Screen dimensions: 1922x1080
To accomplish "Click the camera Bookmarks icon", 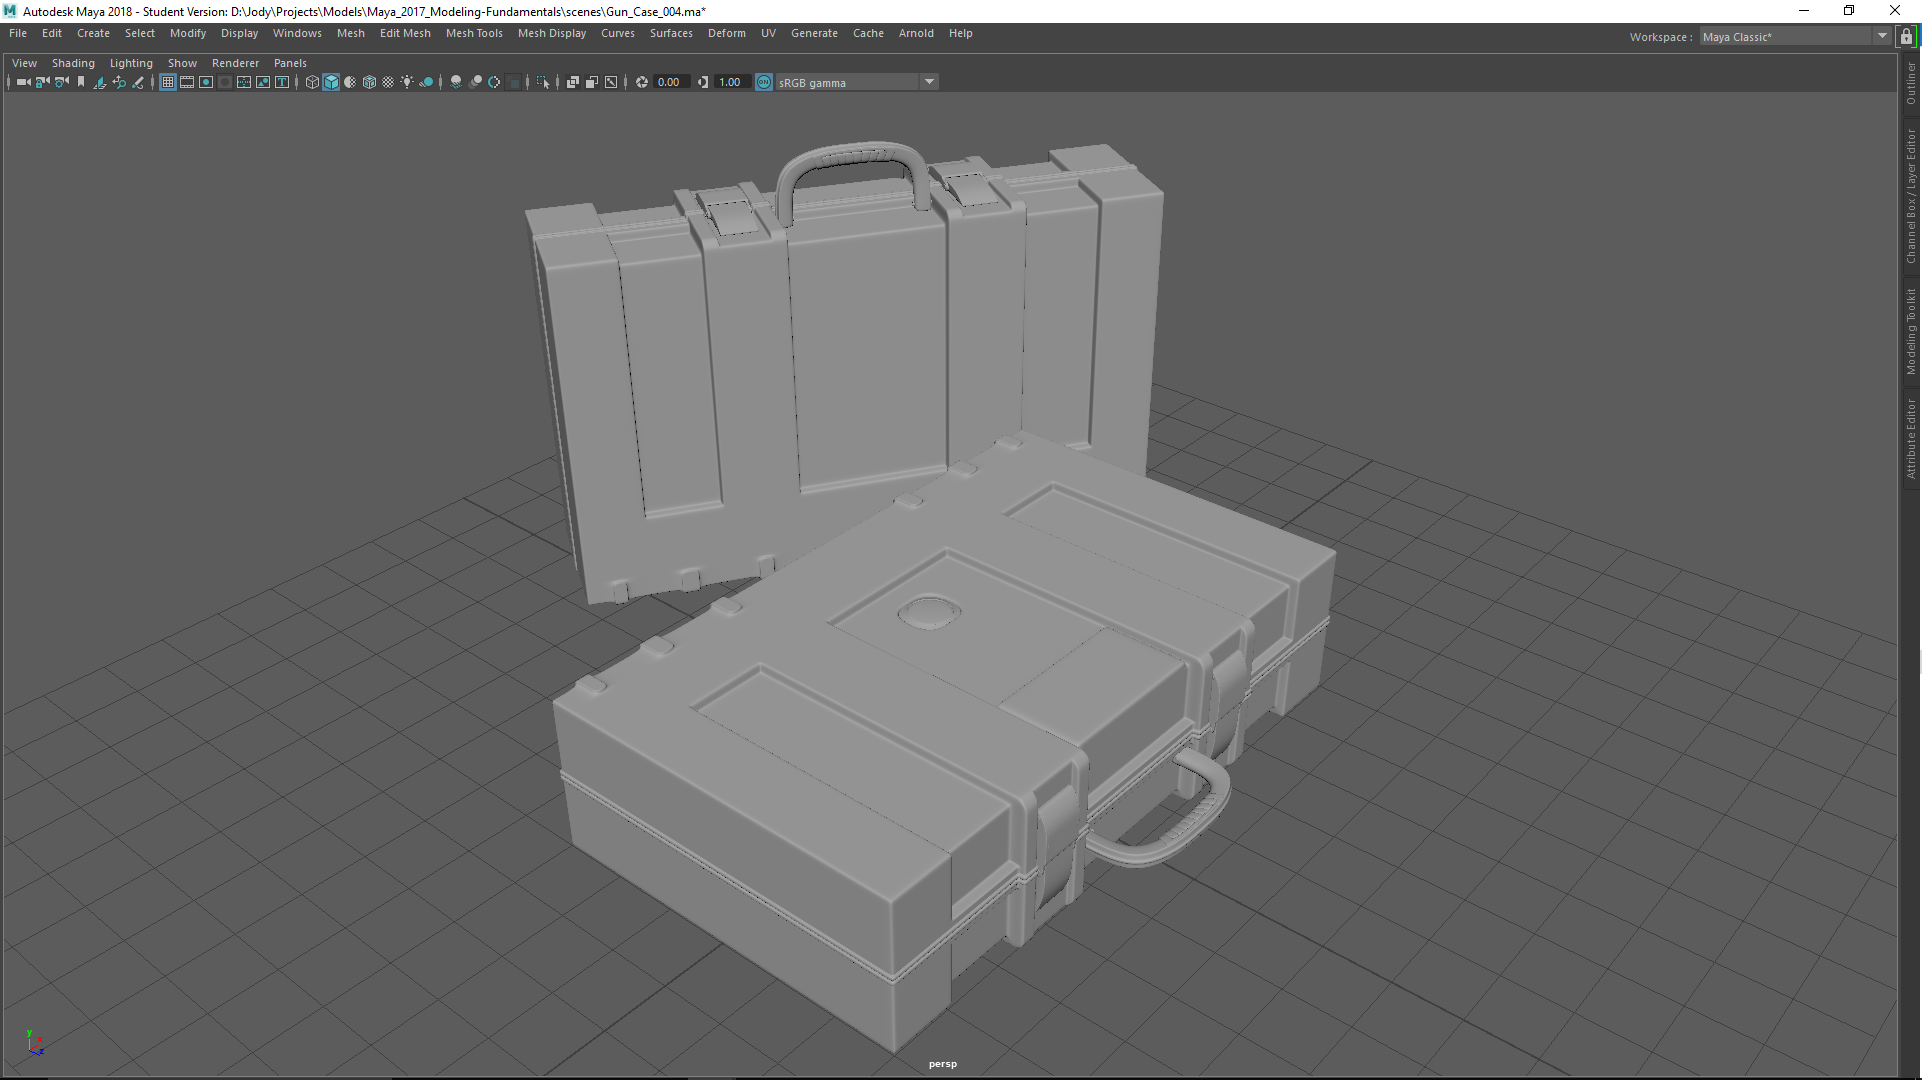I will point(81,82).
